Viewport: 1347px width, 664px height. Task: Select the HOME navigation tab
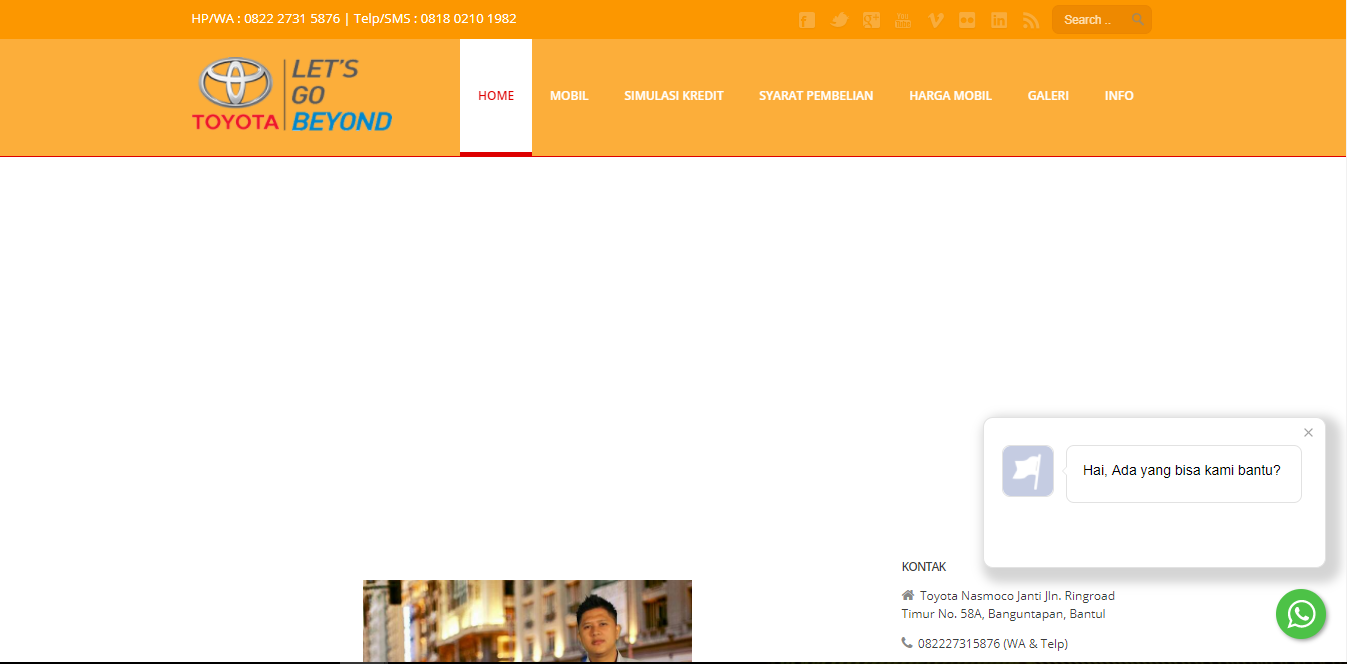click(496, 96)
